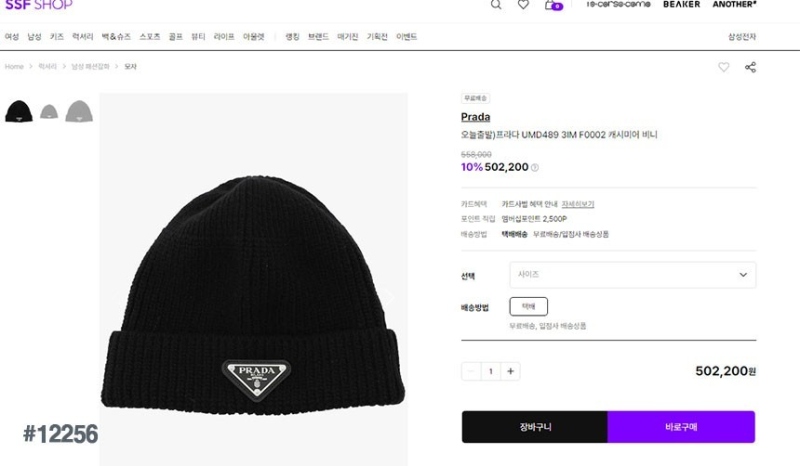The image size is (800, 466).
Task: Open the 럭셔리 category menu
Action: [x=82, y=37]
